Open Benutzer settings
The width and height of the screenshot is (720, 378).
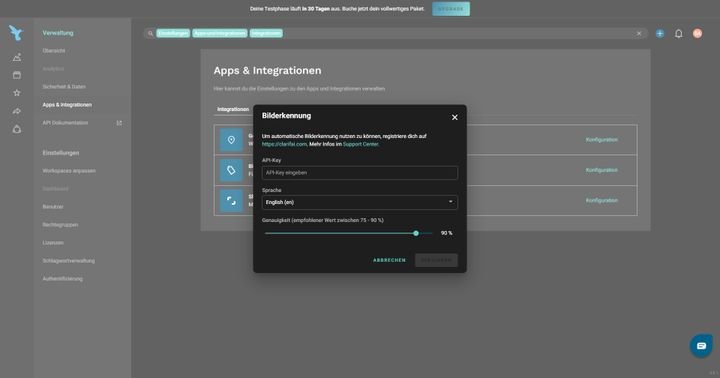pos(53,207)
